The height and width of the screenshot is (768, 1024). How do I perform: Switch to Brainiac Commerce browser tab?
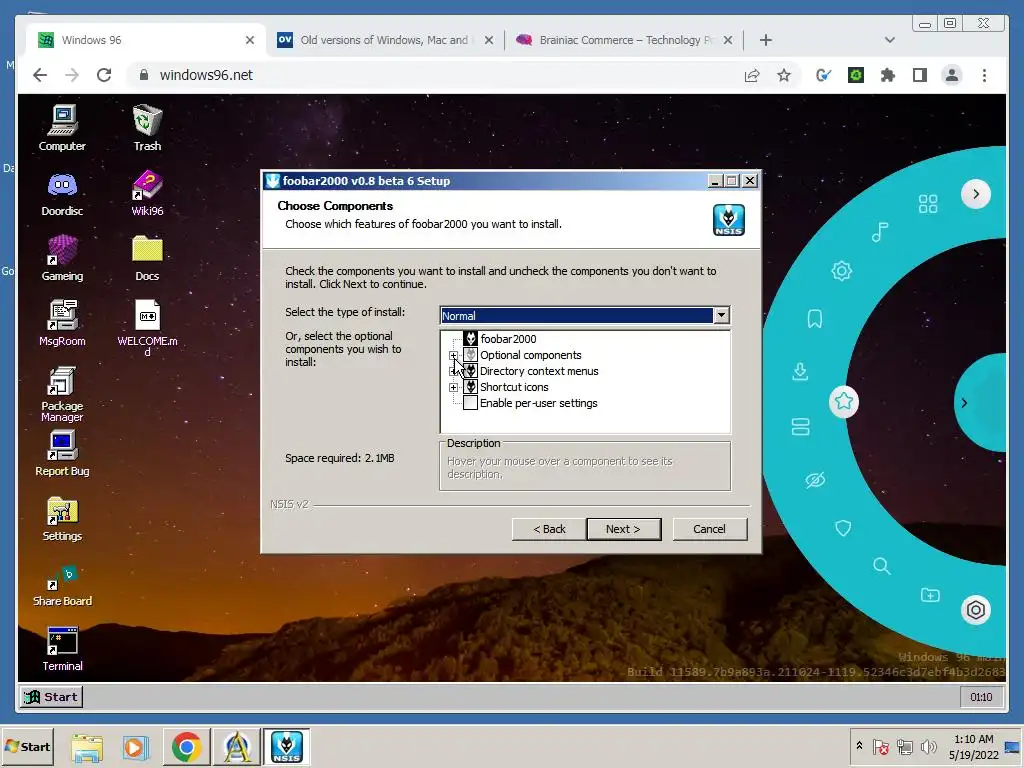(x=624, y=40)
